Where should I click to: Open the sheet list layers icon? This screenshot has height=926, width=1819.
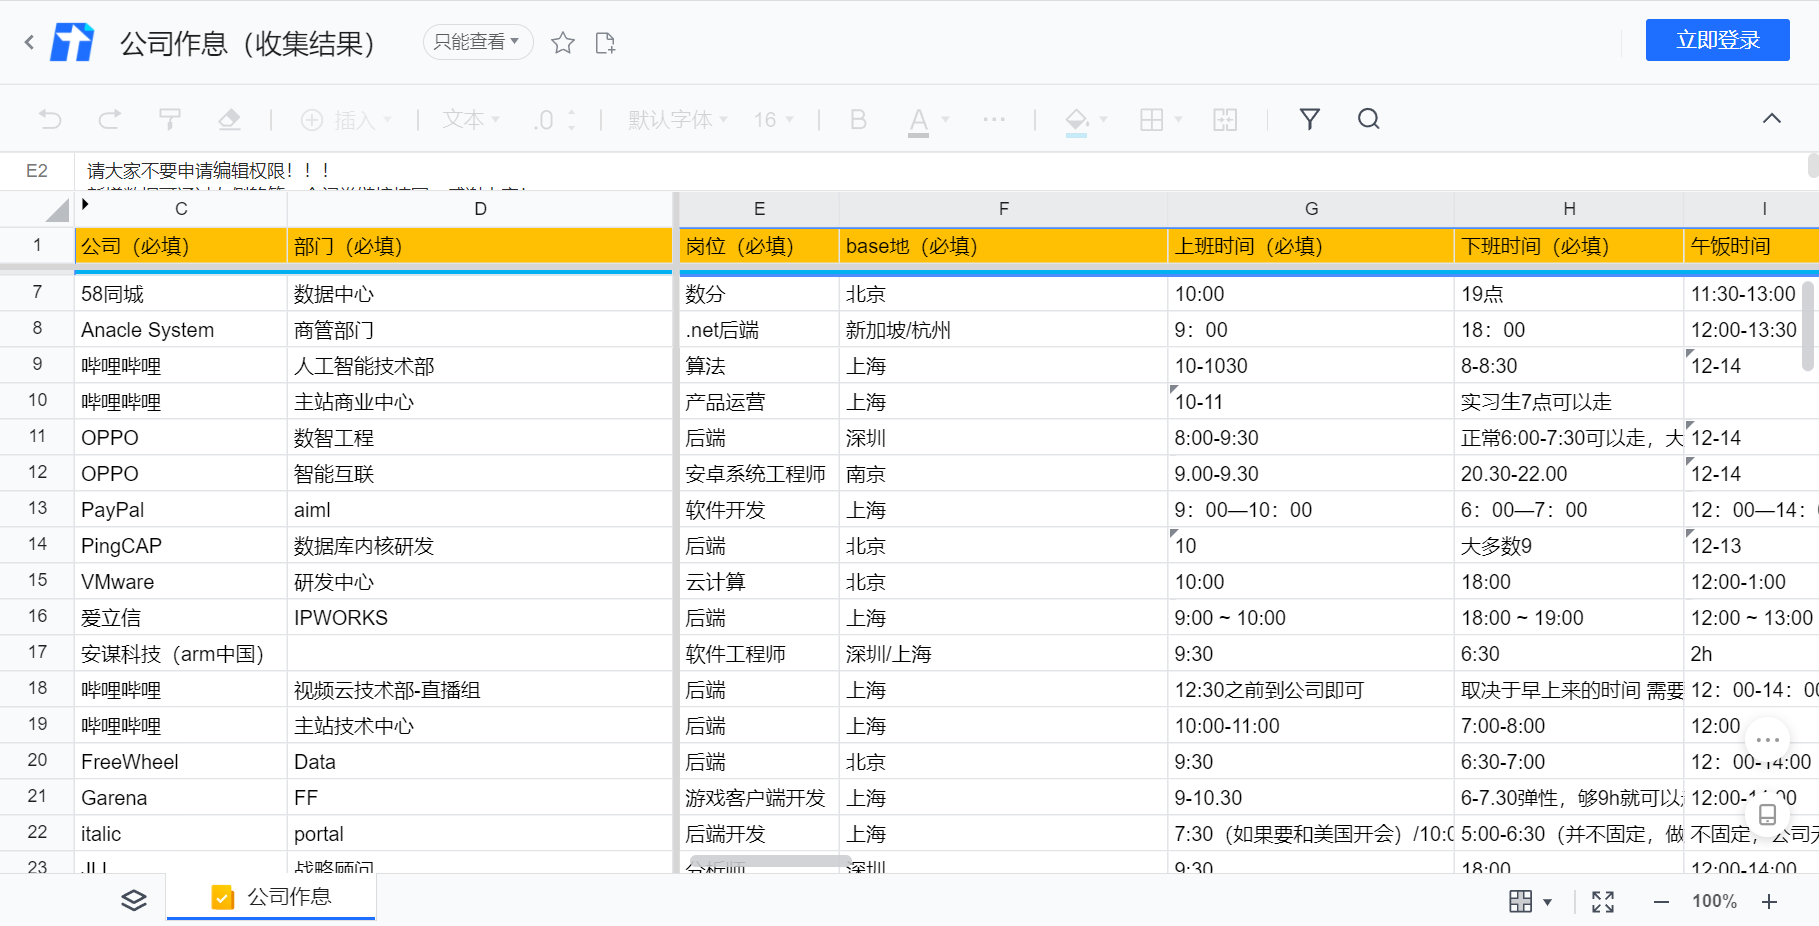point(134,899)
